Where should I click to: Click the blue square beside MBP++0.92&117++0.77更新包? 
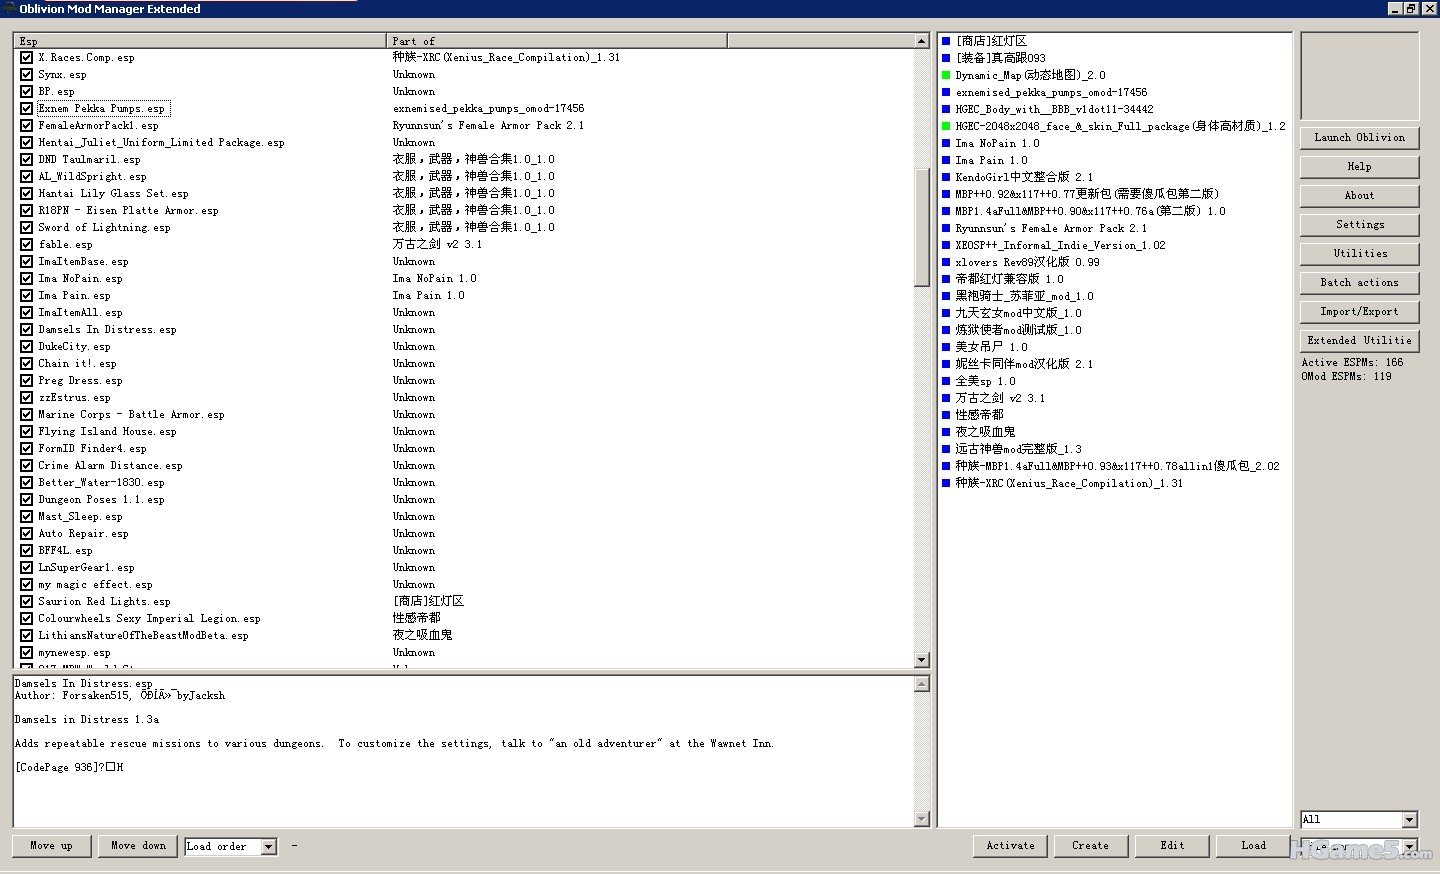[946, 194]
